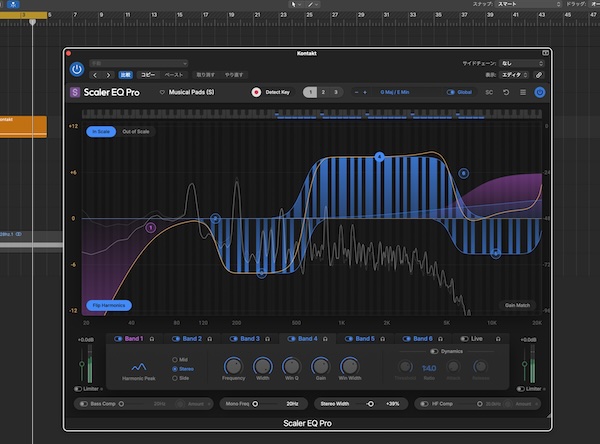This screenshot has width=600, height=444.
Task: Click the 比較 compare button
Action: 126,75
